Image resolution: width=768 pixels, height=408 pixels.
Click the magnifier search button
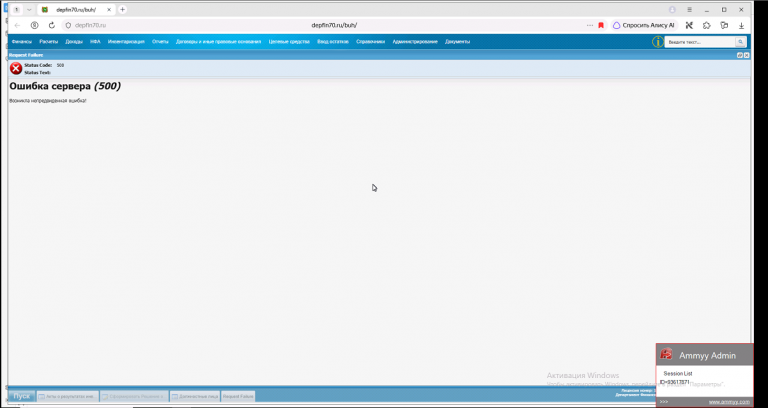(741, 42)
